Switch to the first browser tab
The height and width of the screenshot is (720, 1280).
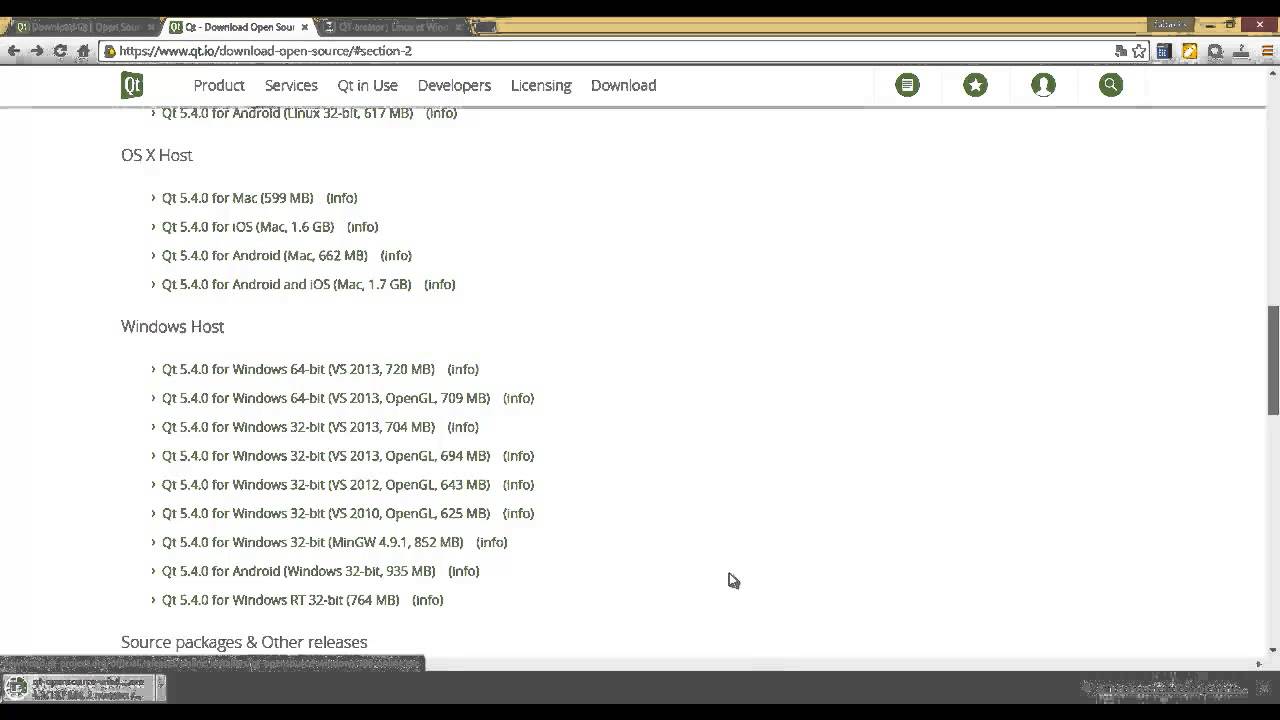tap(85, 27)
